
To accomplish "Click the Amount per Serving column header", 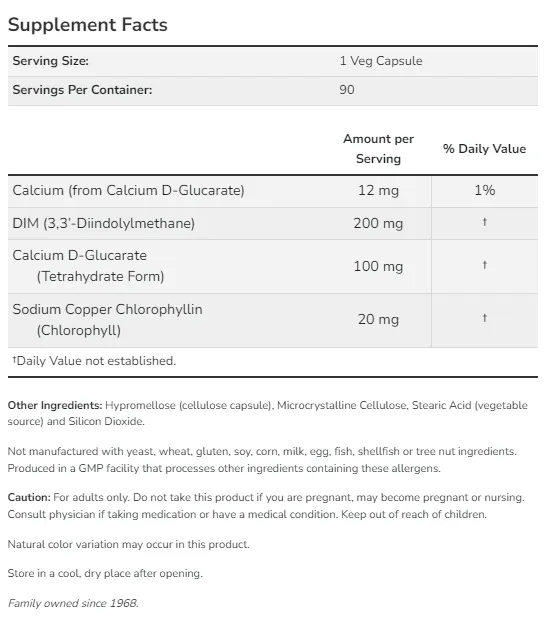I will pos(378,149).
